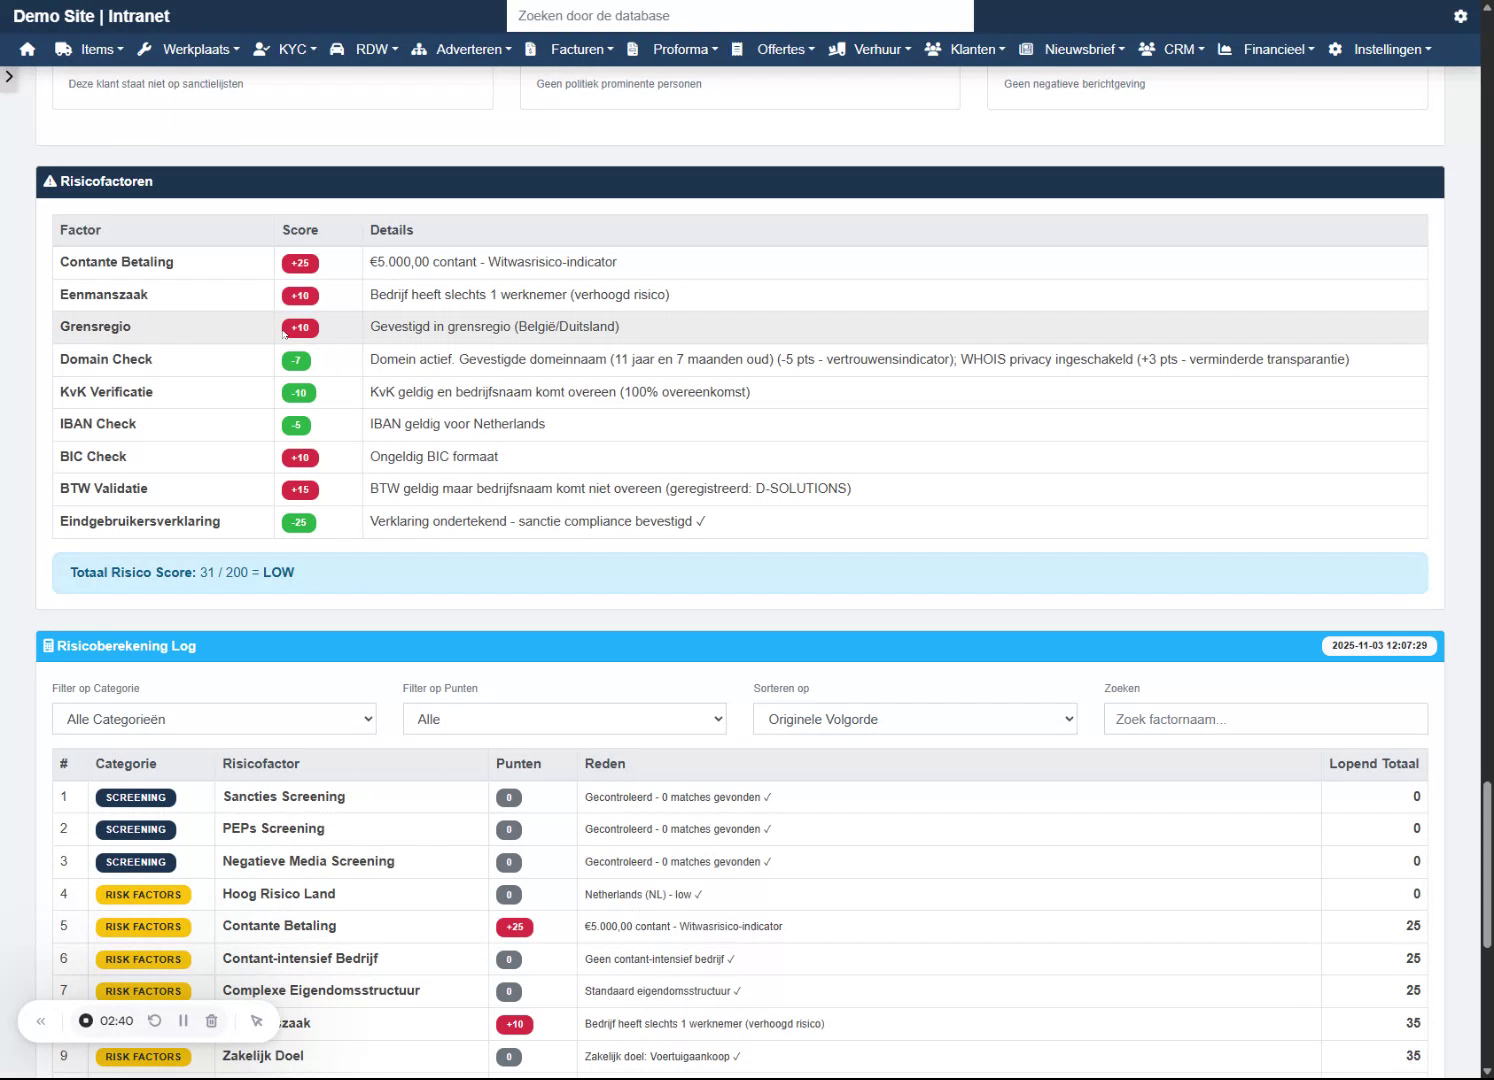Open the Originele Volgorde sort dropdown

point(915,719)
